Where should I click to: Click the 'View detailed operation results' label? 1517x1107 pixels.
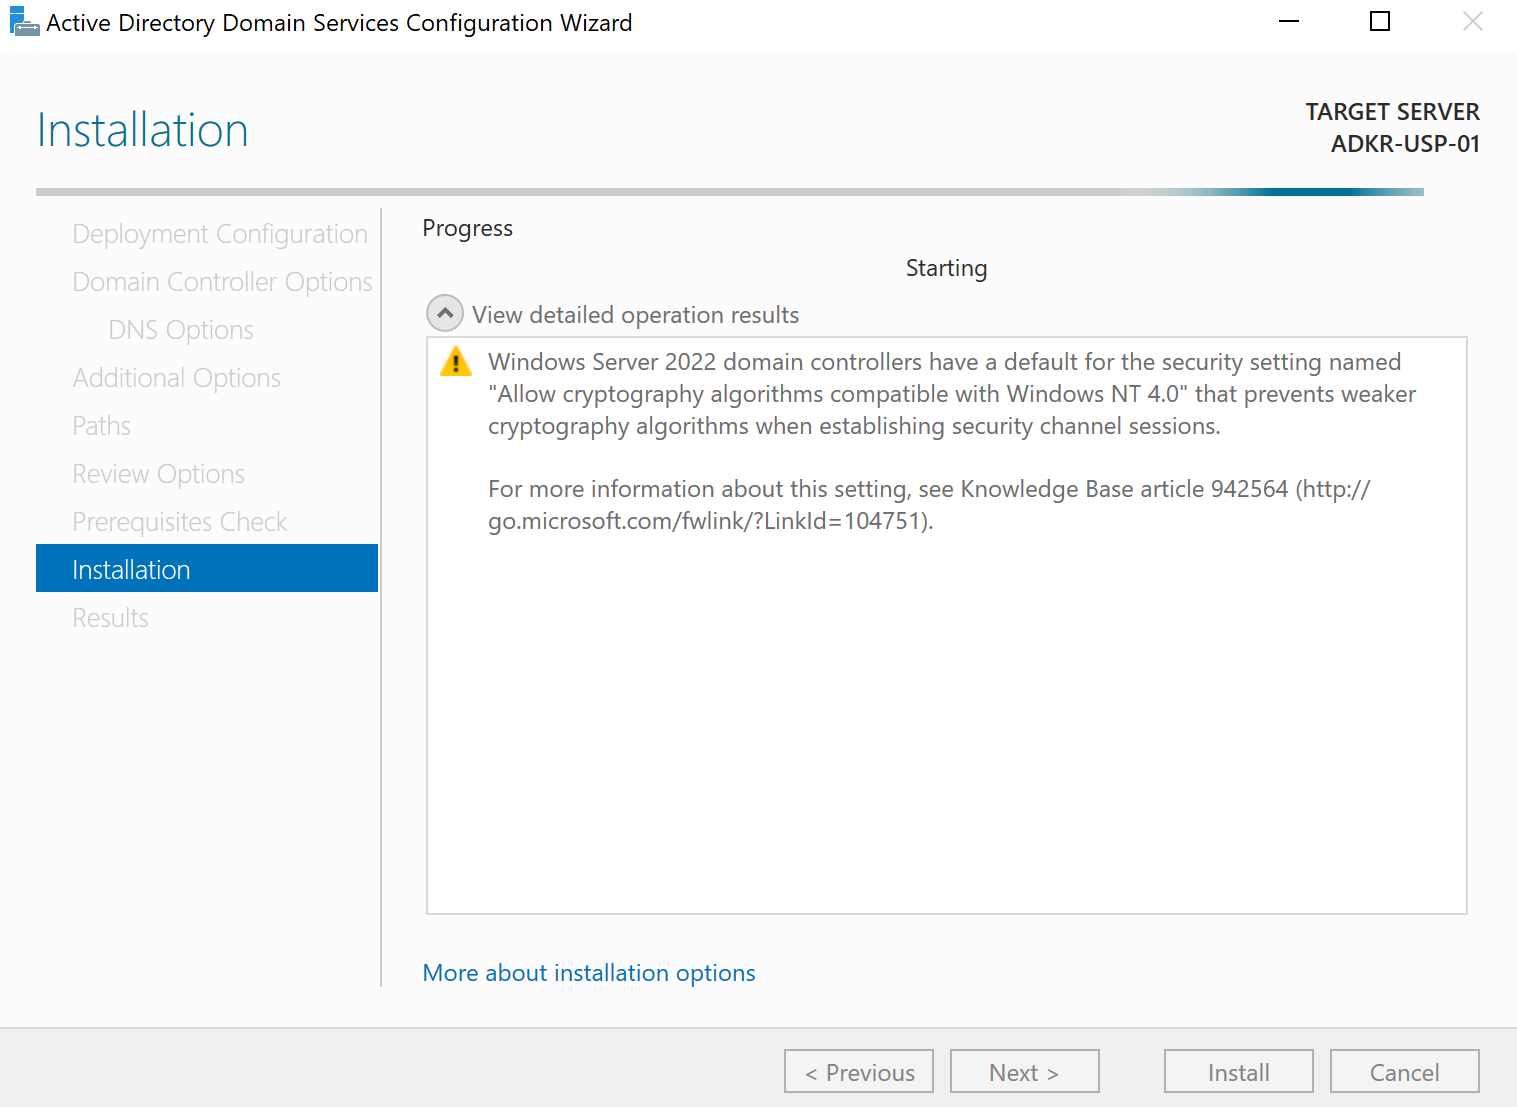[636, 315]
